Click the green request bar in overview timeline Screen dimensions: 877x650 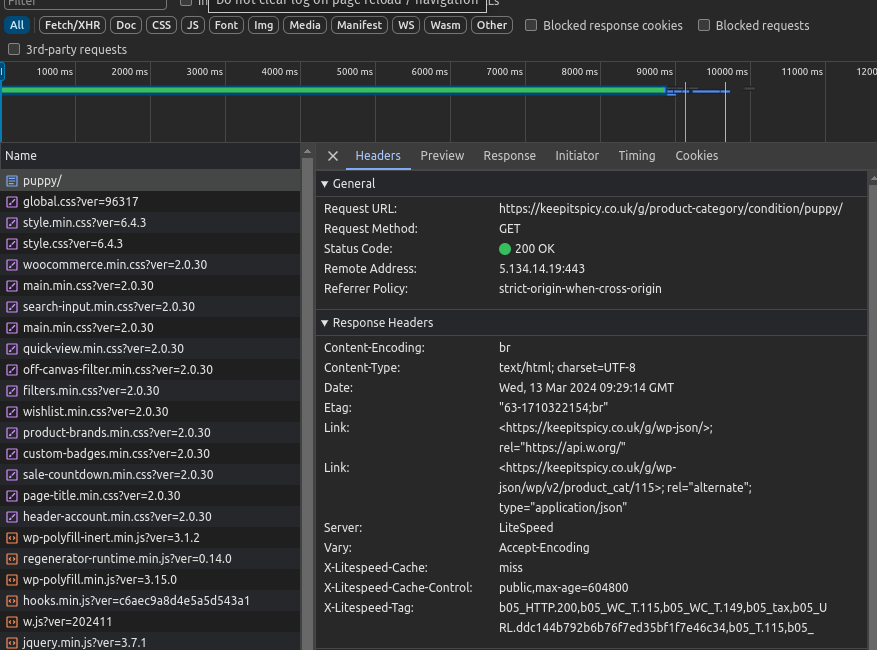(334, 90)
